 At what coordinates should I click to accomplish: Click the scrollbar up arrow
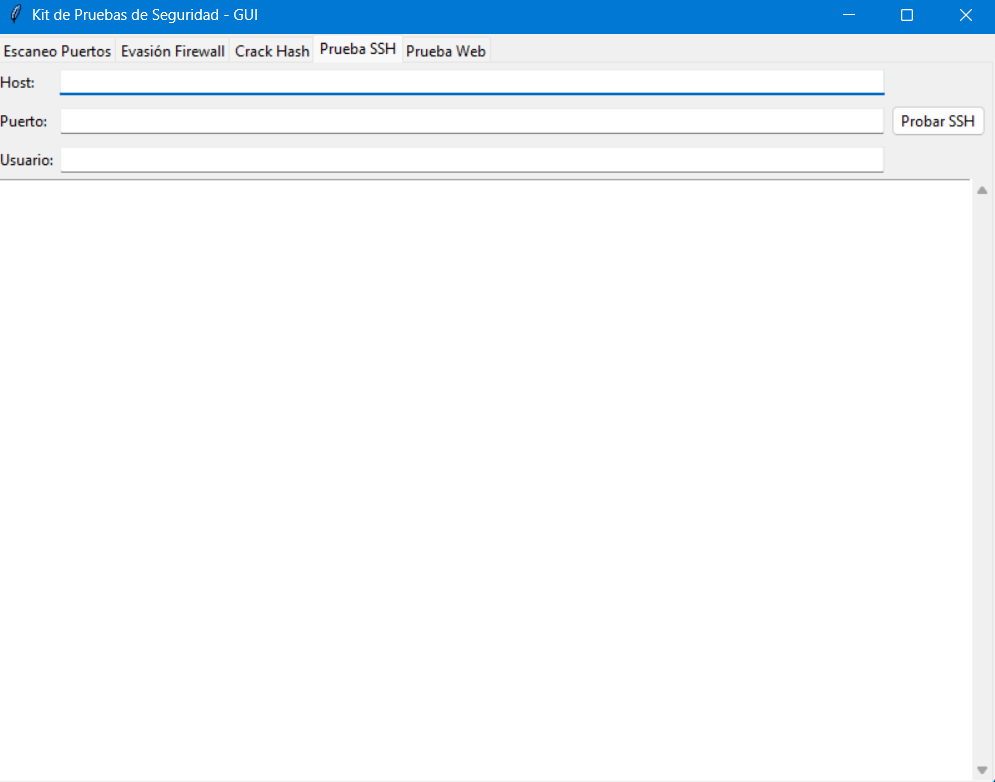point(982,188)
